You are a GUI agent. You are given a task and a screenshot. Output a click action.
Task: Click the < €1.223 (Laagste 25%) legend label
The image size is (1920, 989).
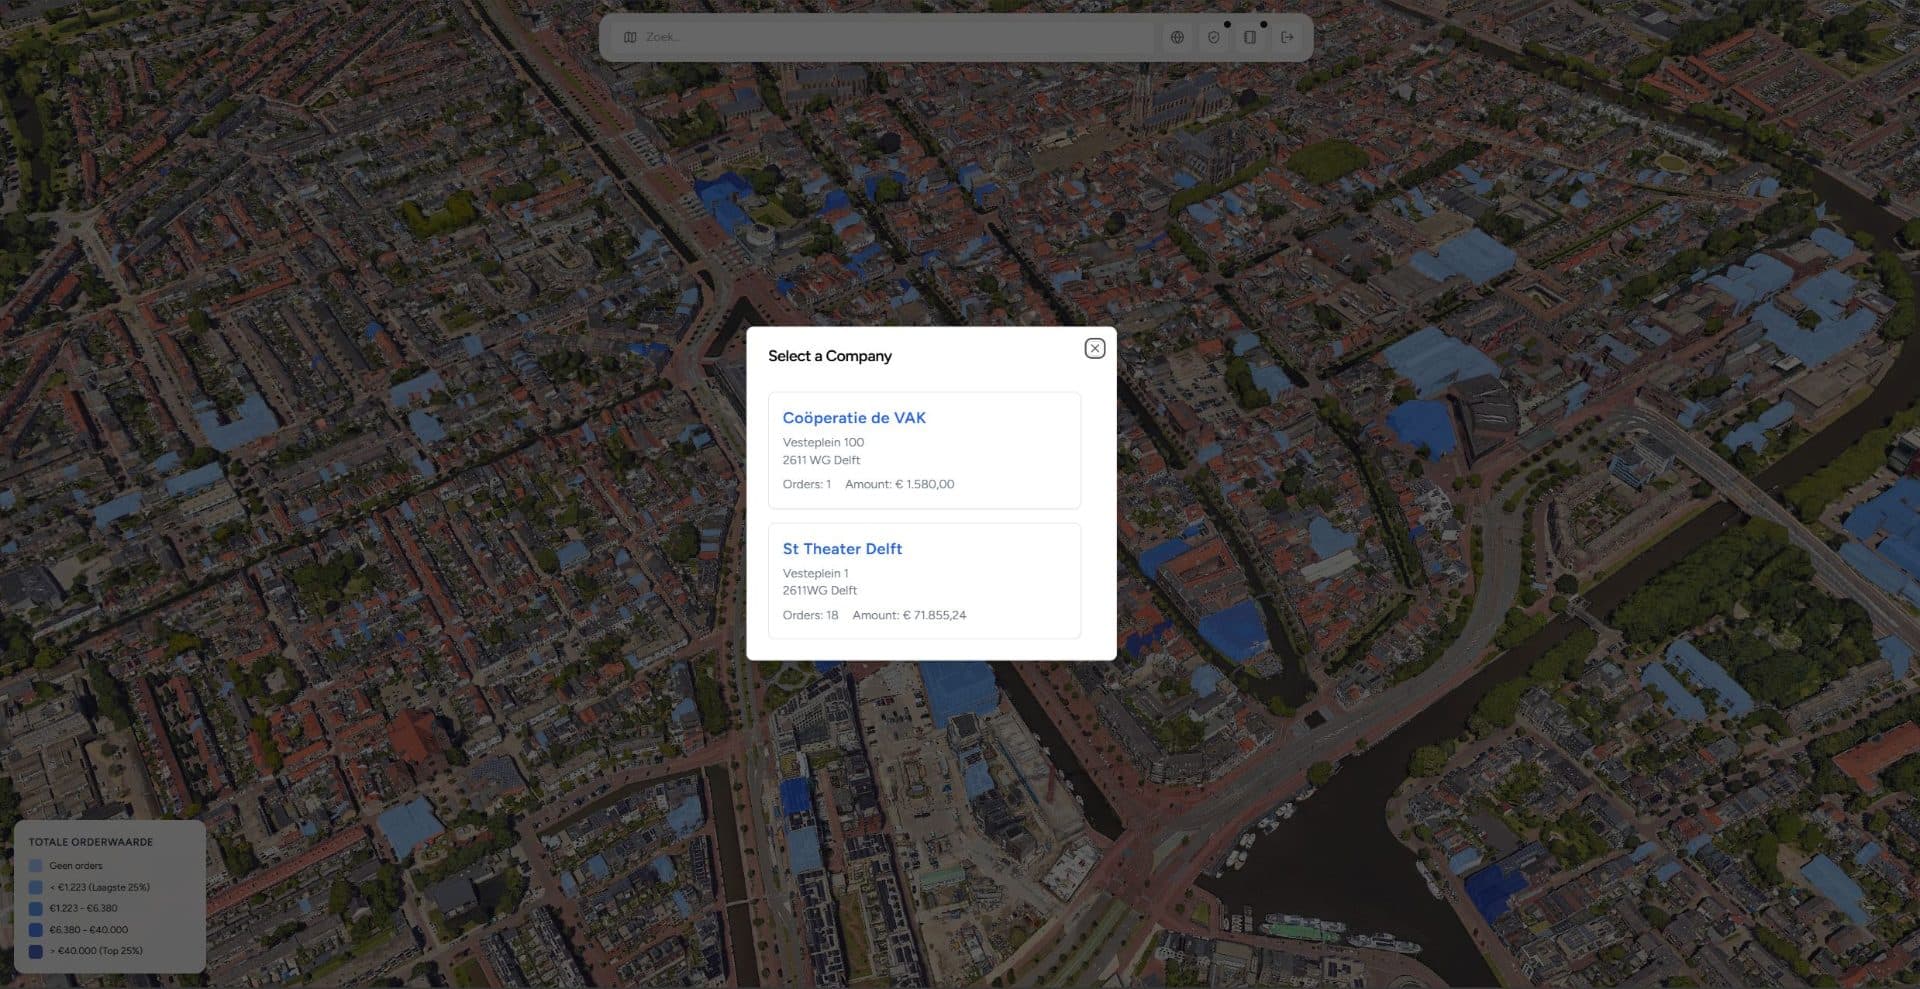[x=100, y=887]
